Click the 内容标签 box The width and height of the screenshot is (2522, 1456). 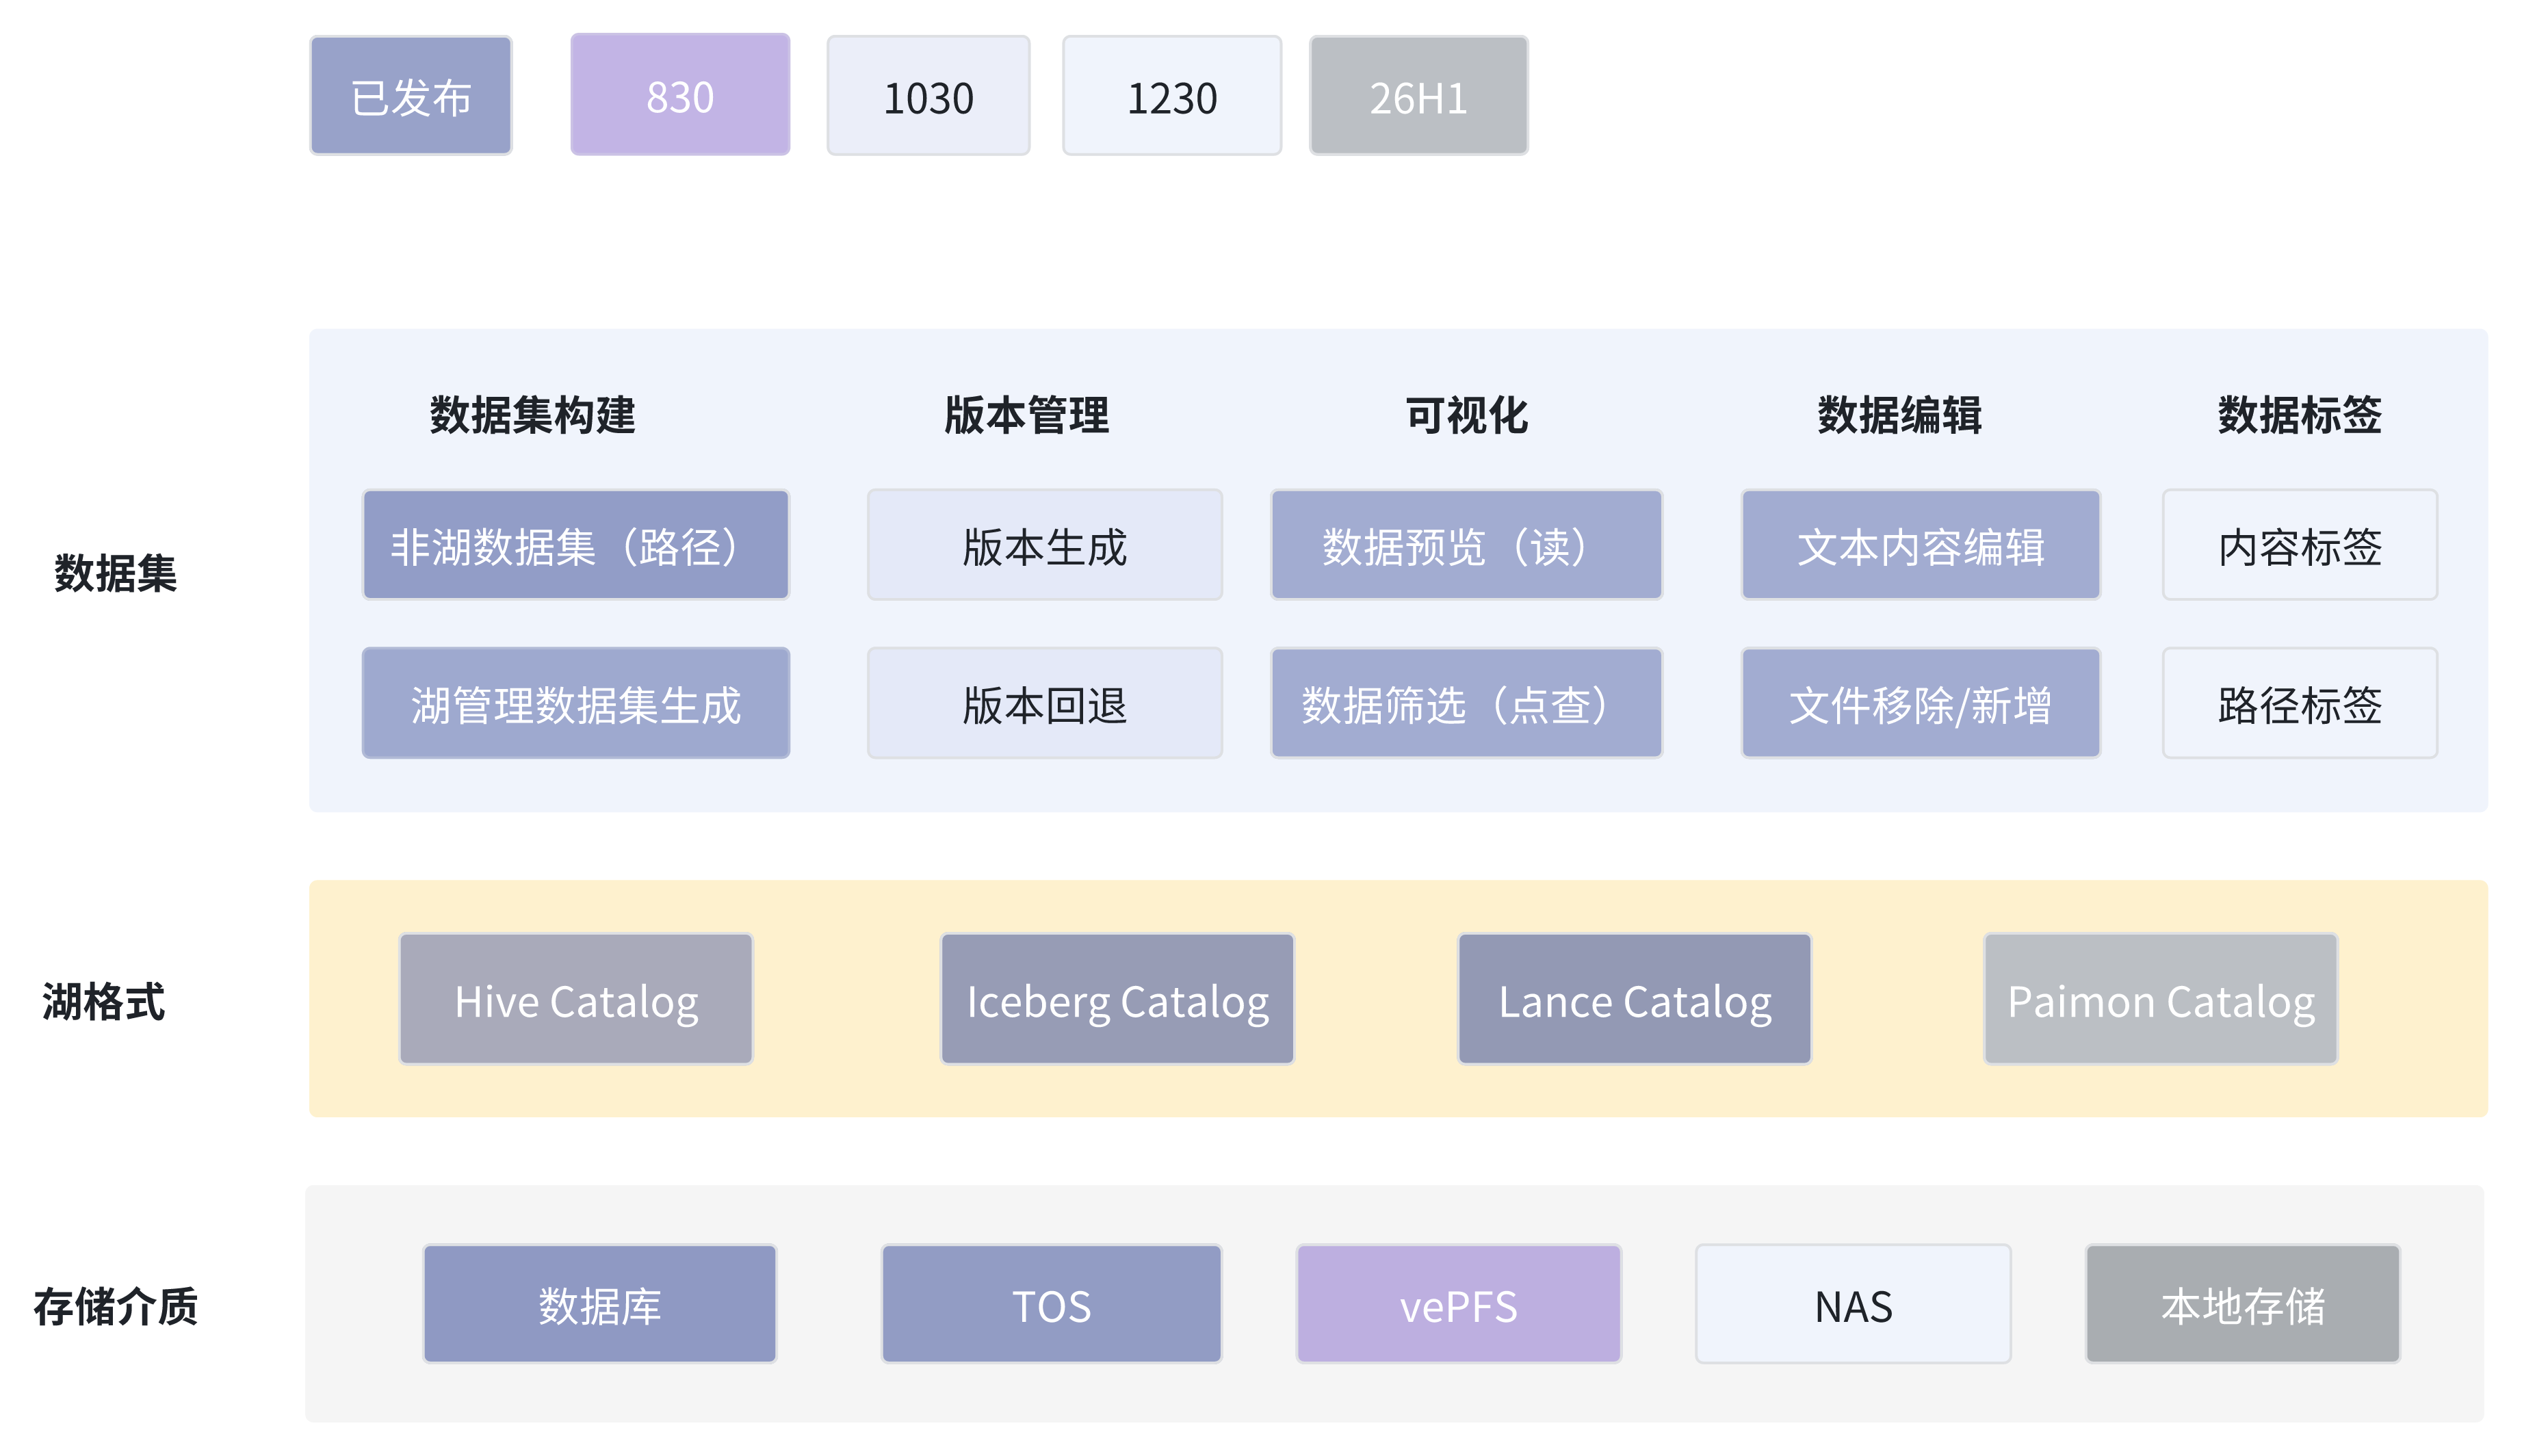tap(2298, 545)
